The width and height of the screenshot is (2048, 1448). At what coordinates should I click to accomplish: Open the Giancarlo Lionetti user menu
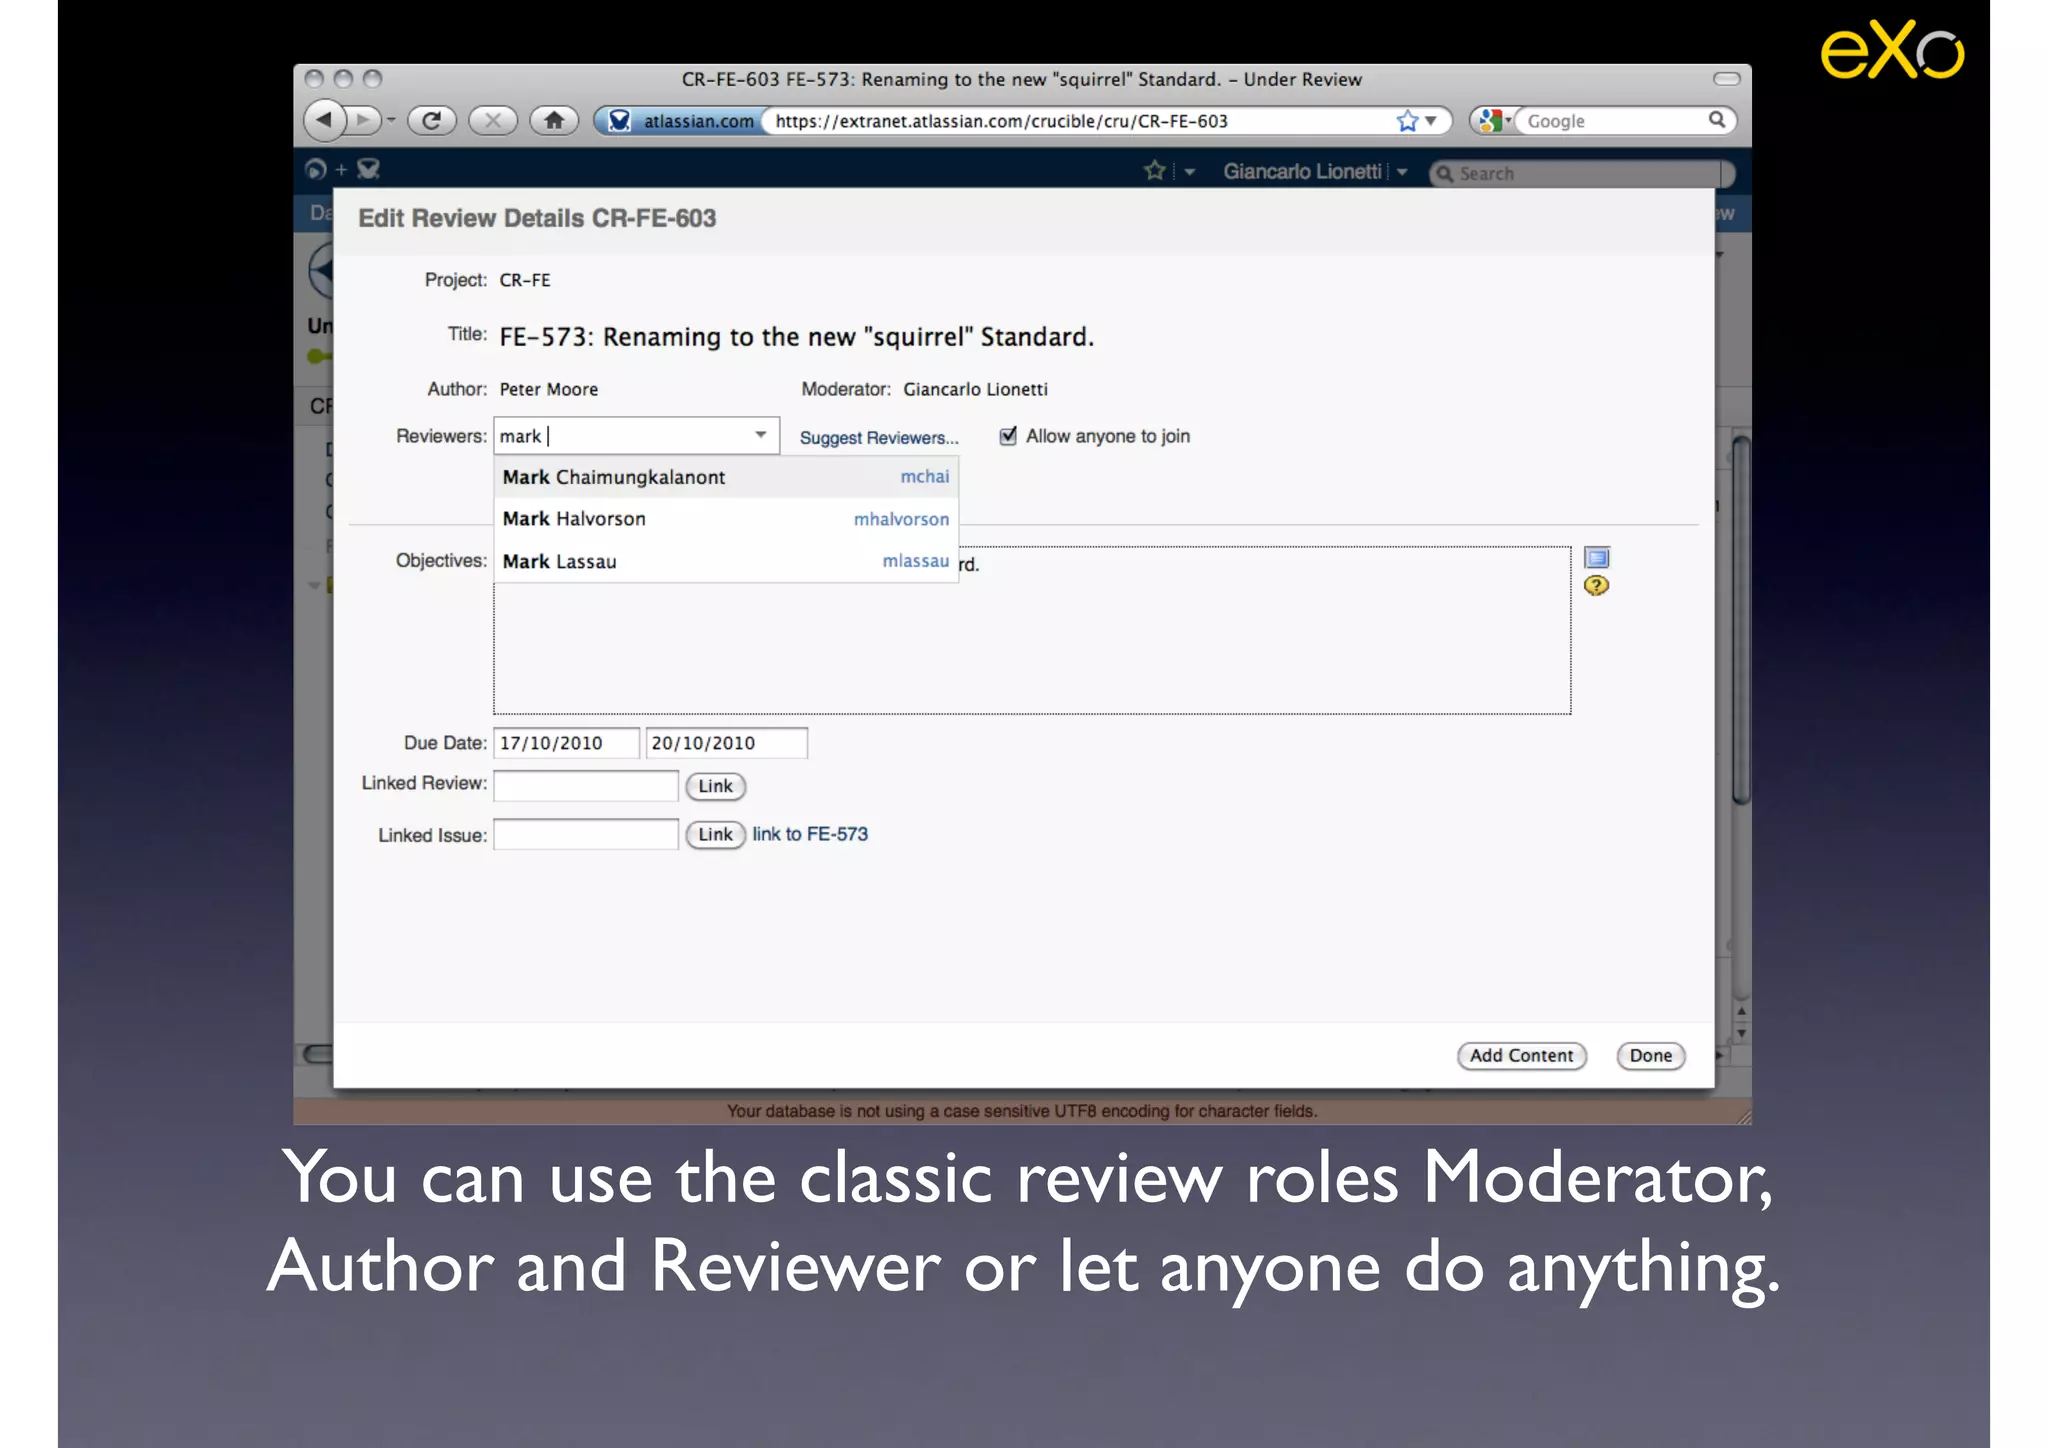click(x=1314, y=172)
